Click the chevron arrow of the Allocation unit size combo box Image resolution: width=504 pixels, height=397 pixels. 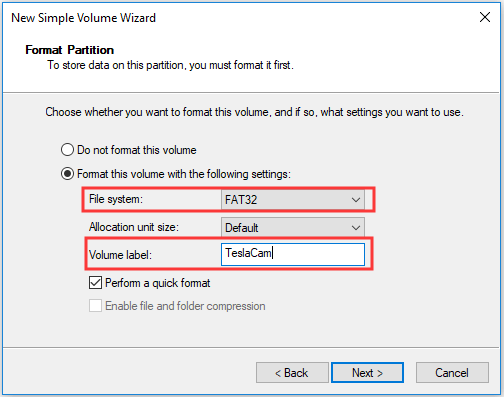tap(356, 228)
